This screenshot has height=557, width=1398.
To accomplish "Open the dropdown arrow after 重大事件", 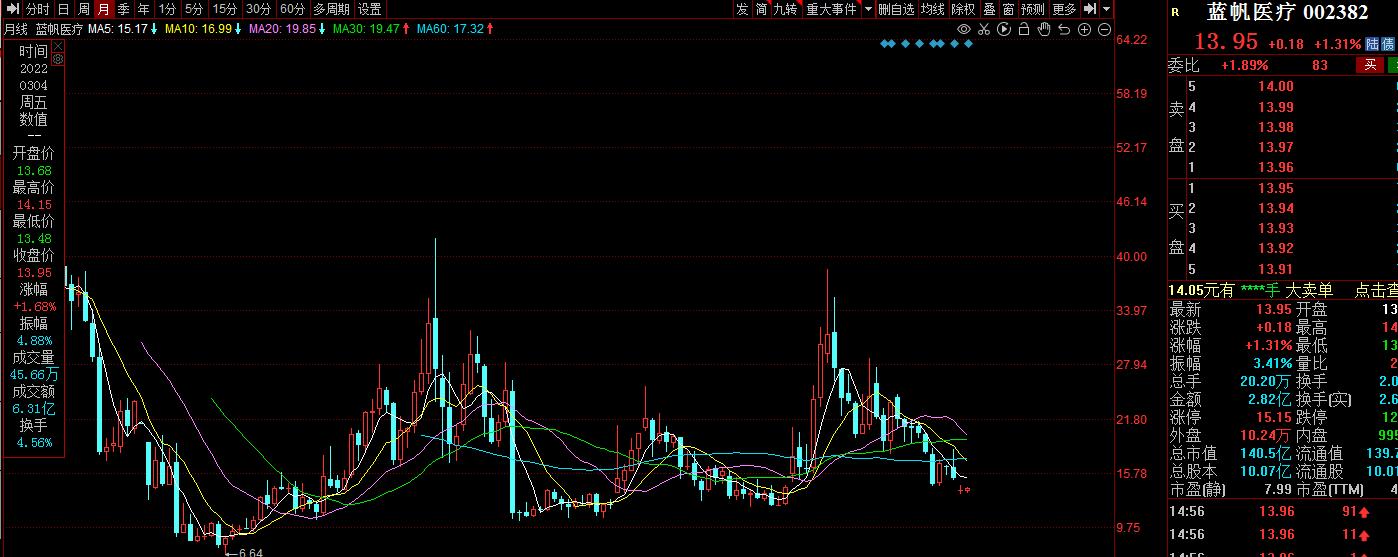I will pos(867,9).
